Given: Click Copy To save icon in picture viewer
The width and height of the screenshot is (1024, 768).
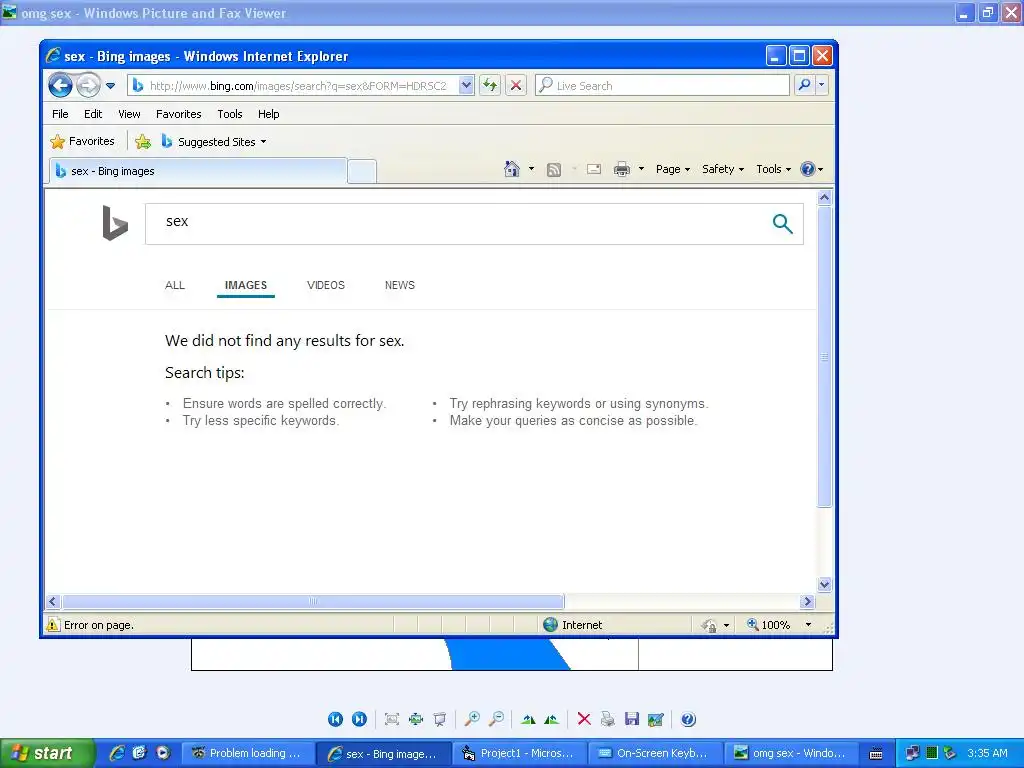Looking at the screenshot, I should [x=632, y=719].
